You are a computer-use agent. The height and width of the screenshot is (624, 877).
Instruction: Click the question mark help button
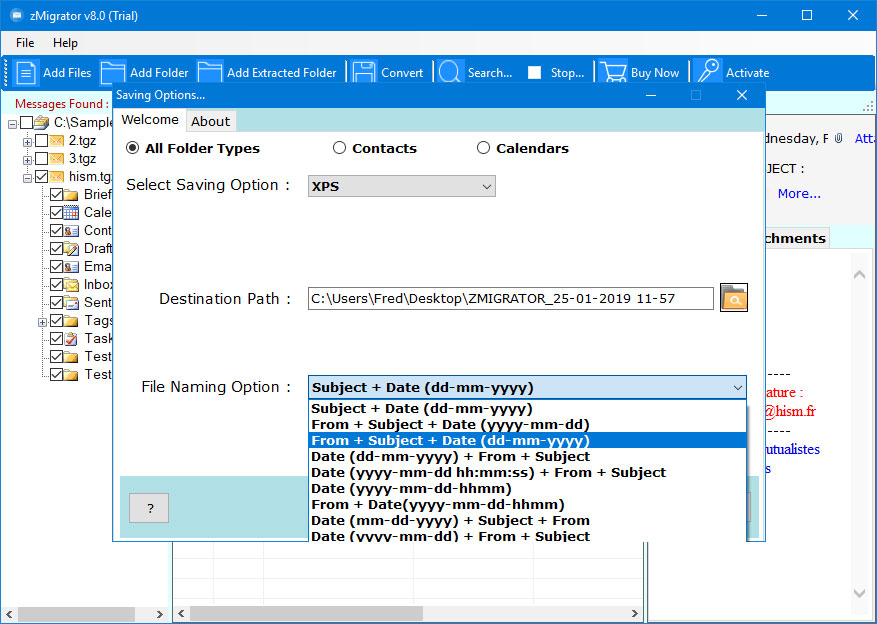(x=149, y=508)
